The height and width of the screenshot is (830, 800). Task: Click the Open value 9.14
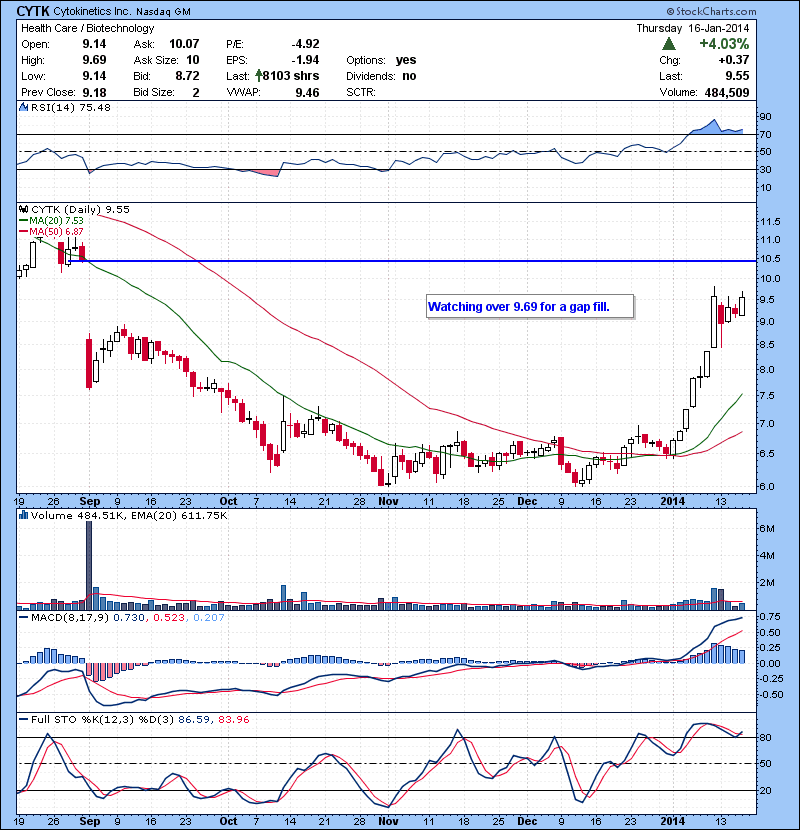click(94, 44)
